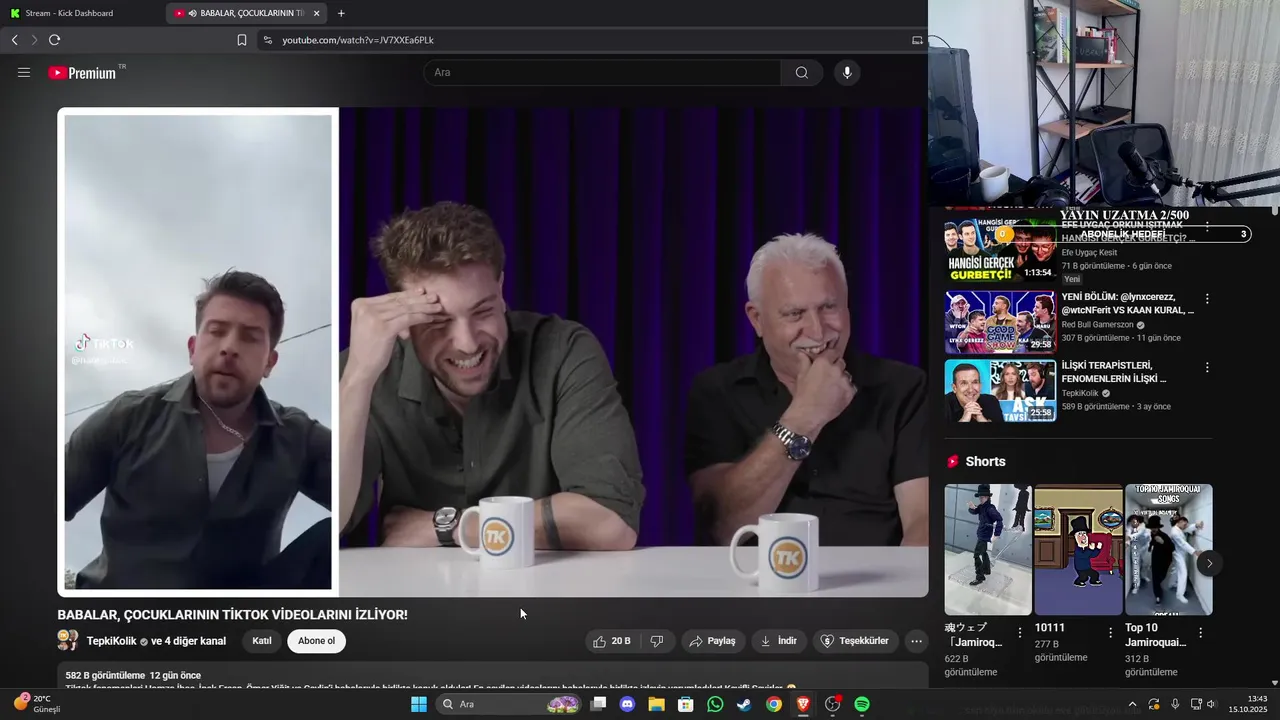Click the video player to pause playback
1280x720 pixels.
(493, 352)
